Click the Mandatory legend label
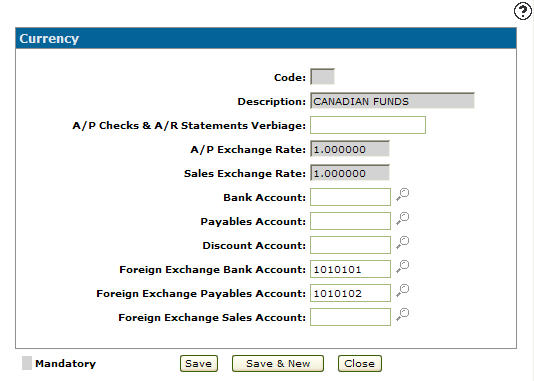This screenshot has height=381, width=534. pos(65,364)
